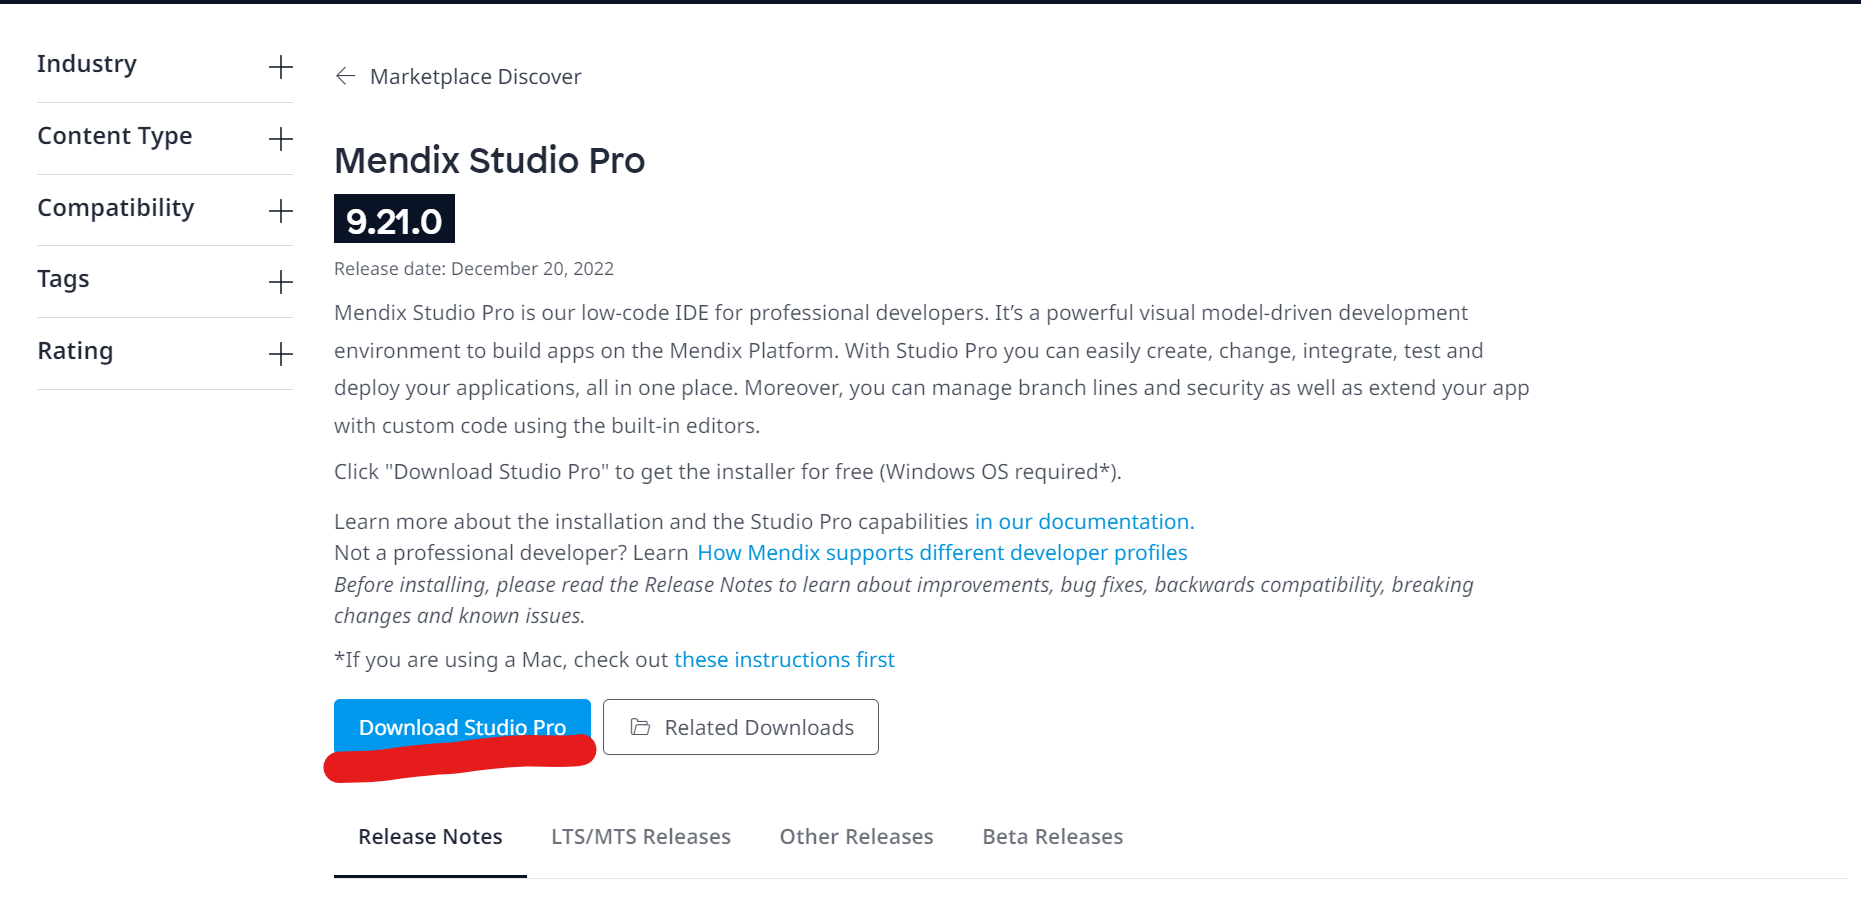
Task: Click the folder icon in Related Downloads
Action: point(640,727)
